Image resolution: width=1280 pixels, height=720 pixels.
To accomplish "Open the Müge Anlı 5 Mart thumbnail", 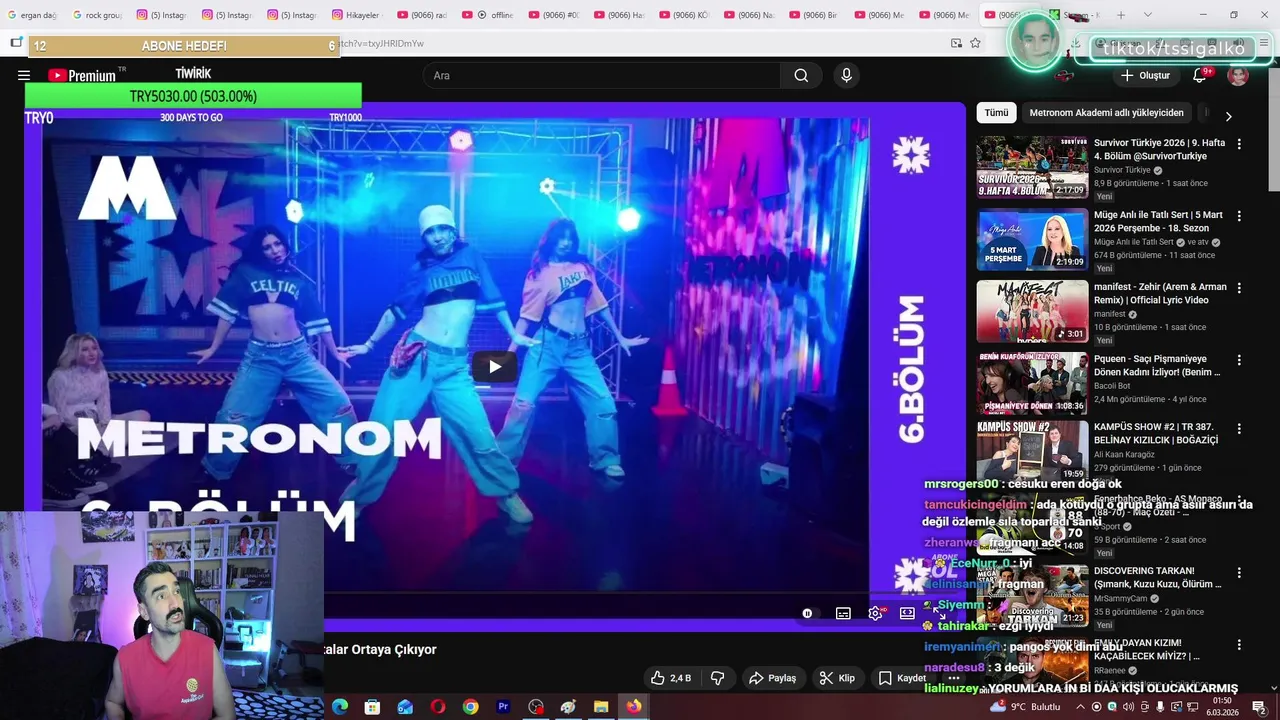I will (x=1032, y=239).
